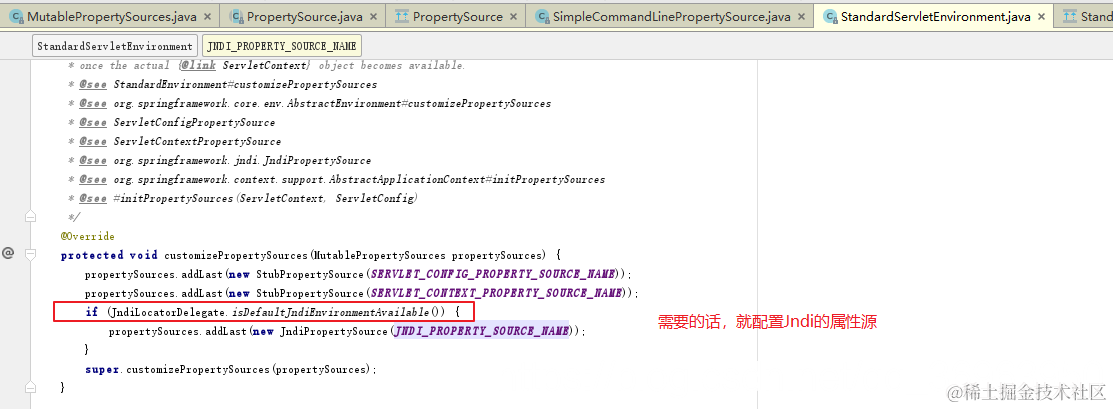Click the diagram icon on PropertySource tab

pyautogui.click(x=400, y=16)
